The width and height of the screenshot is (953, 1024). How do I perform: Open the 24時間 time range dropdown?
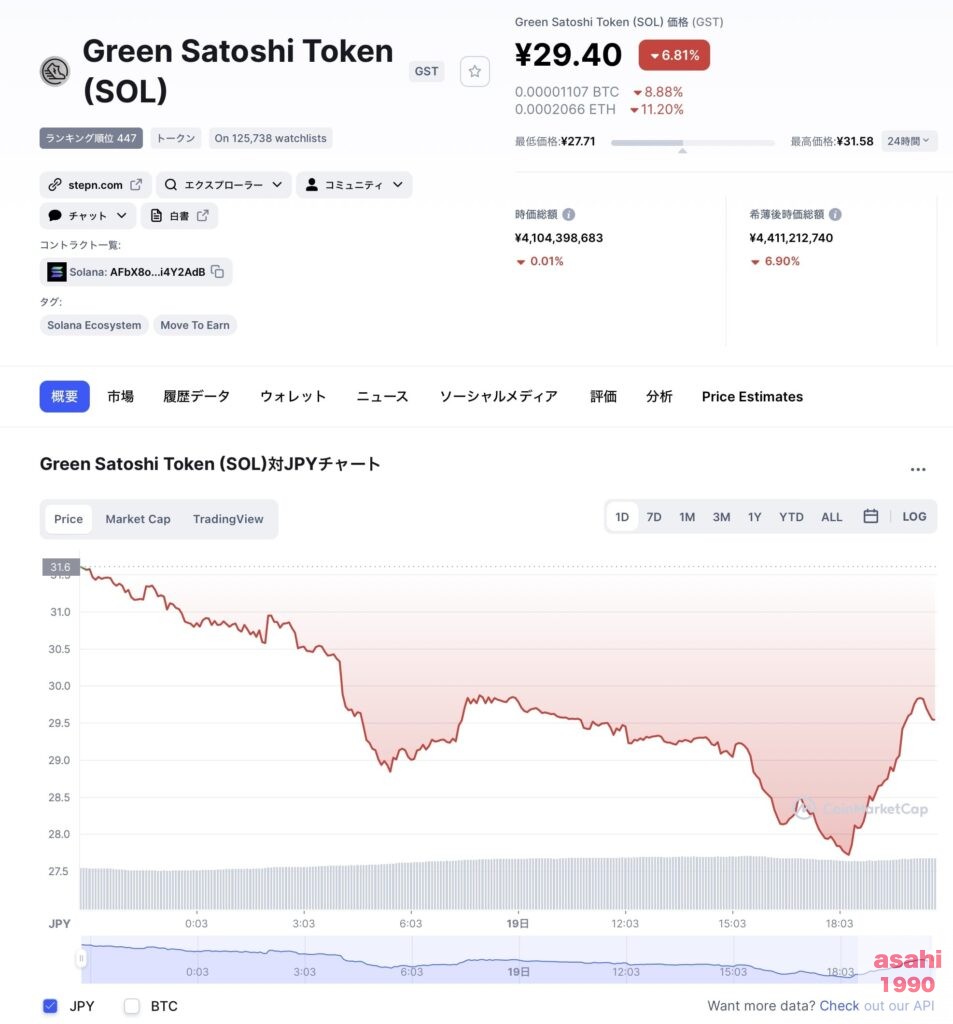909,141
